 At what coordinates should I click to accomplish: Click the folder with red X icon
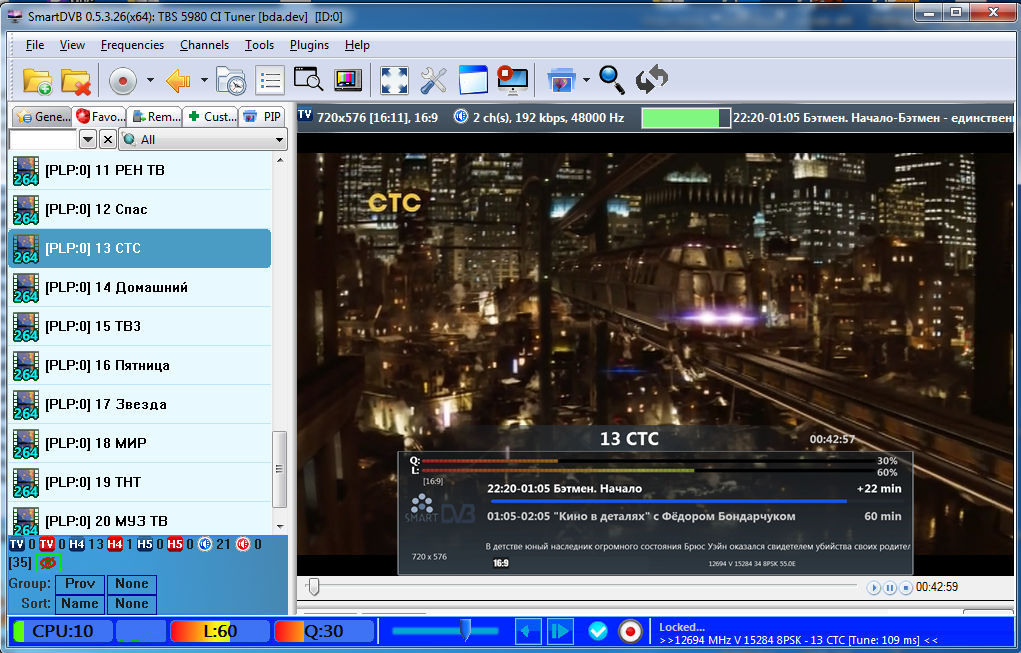tap(76, 81)
